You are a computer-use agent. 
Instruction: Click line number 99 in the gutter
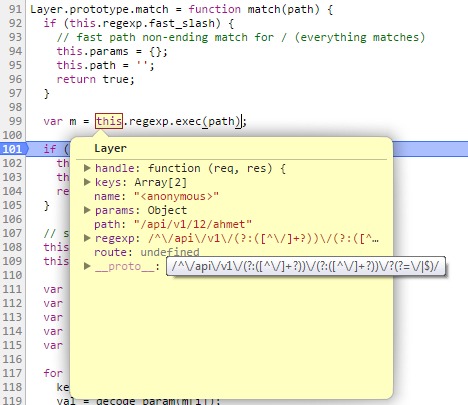tap(15, 121)
